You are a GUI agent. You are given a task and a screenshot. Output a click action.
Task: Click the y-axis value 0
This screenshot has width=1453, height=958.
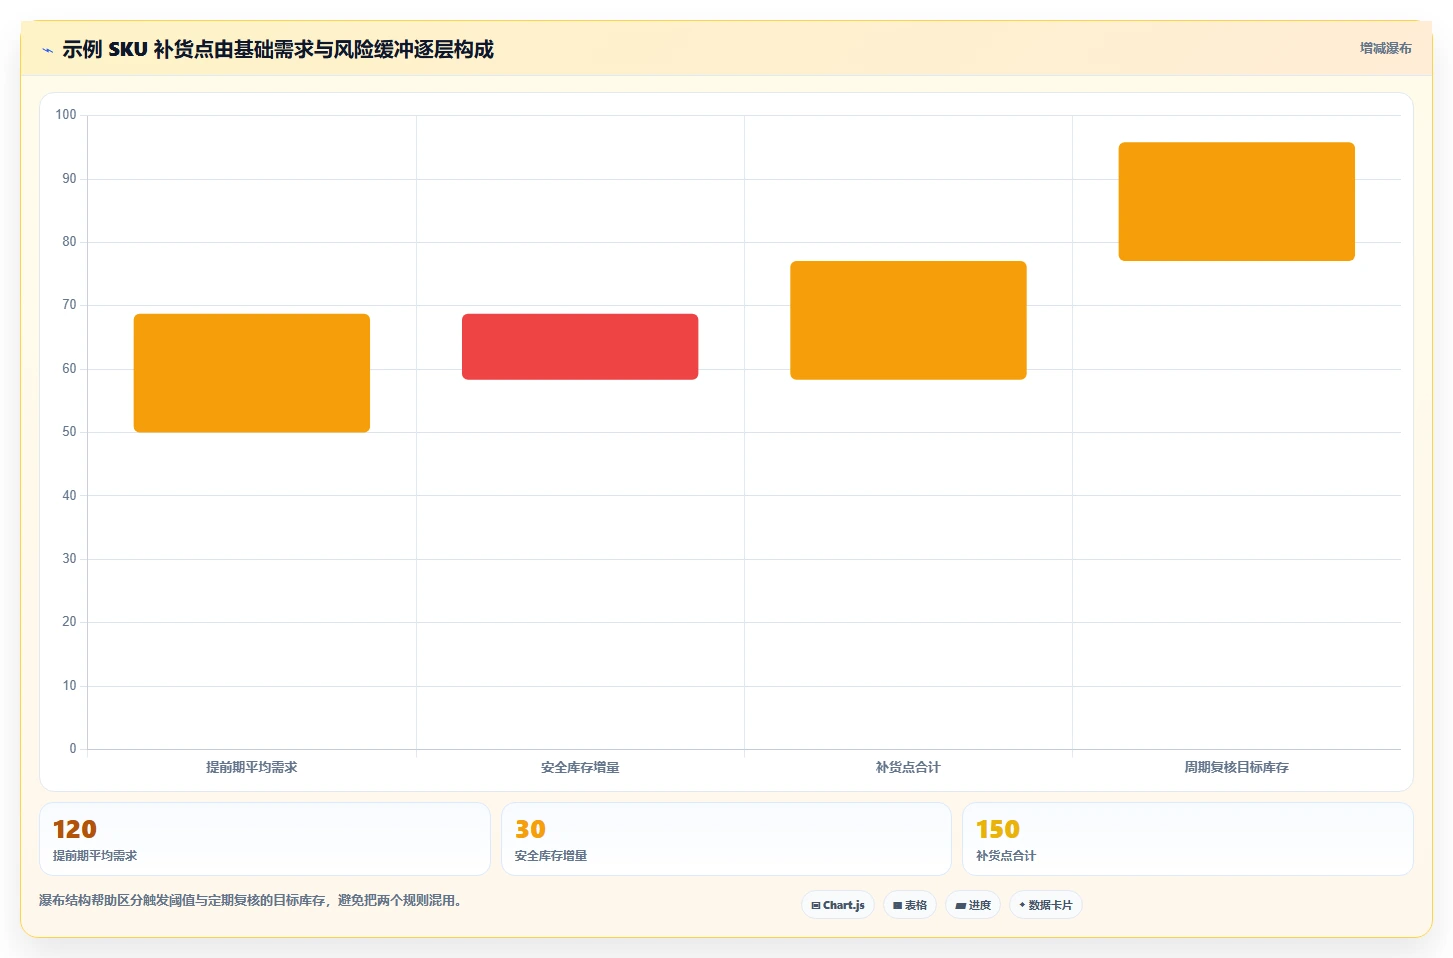pos(73,749)
